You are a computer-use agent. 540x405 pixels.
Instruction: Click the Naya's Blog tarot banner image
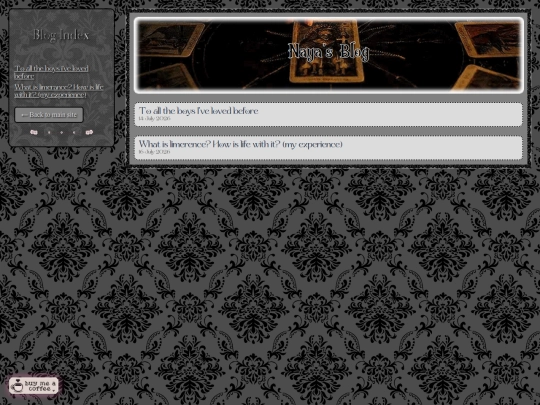click(x=329, y=55)
